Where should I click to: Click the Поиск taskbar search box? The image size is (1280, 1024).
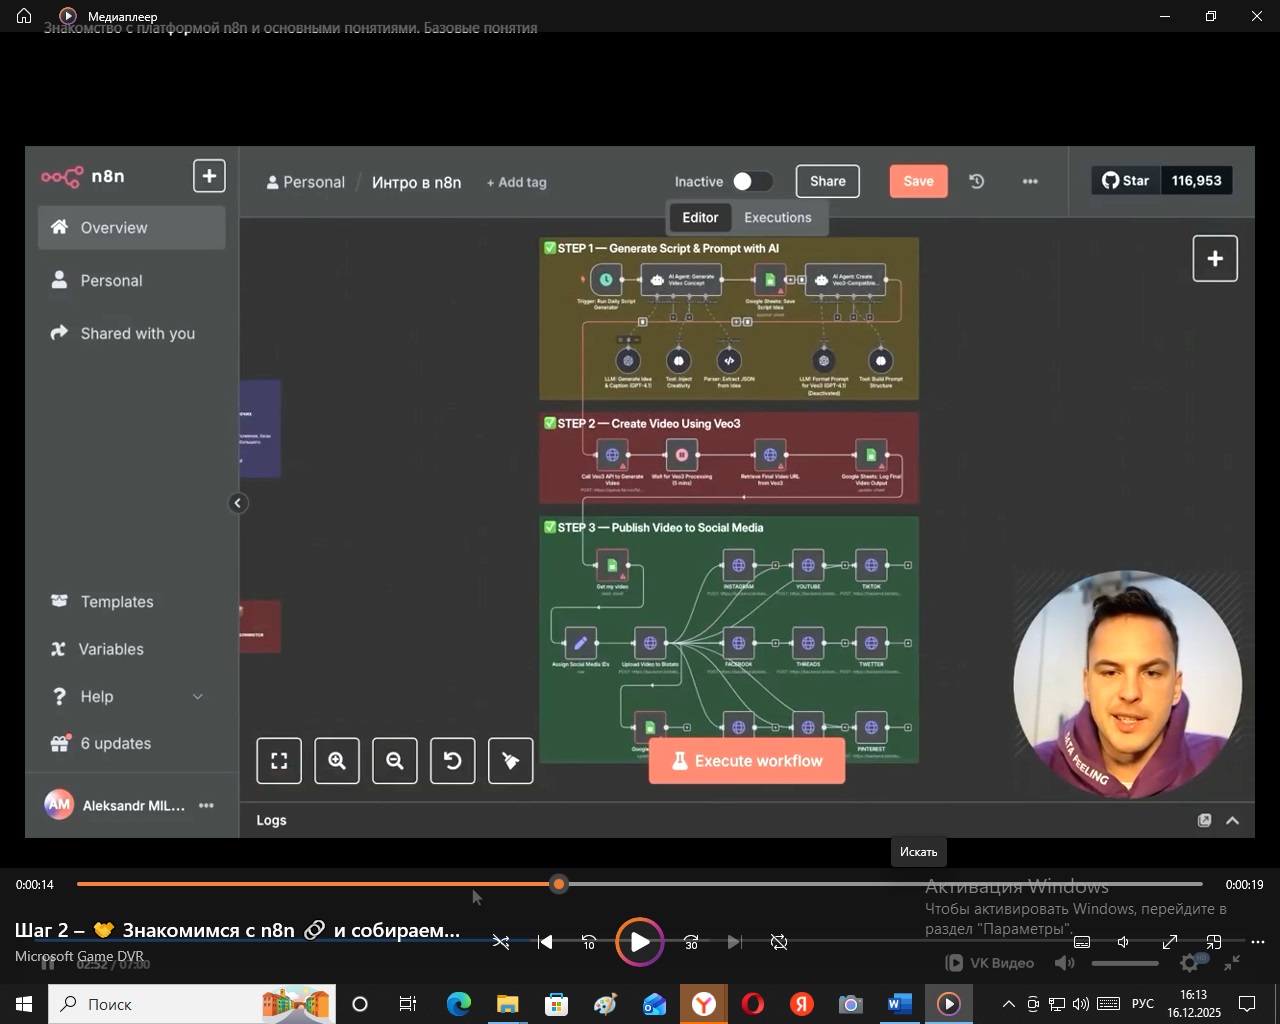190,1004
